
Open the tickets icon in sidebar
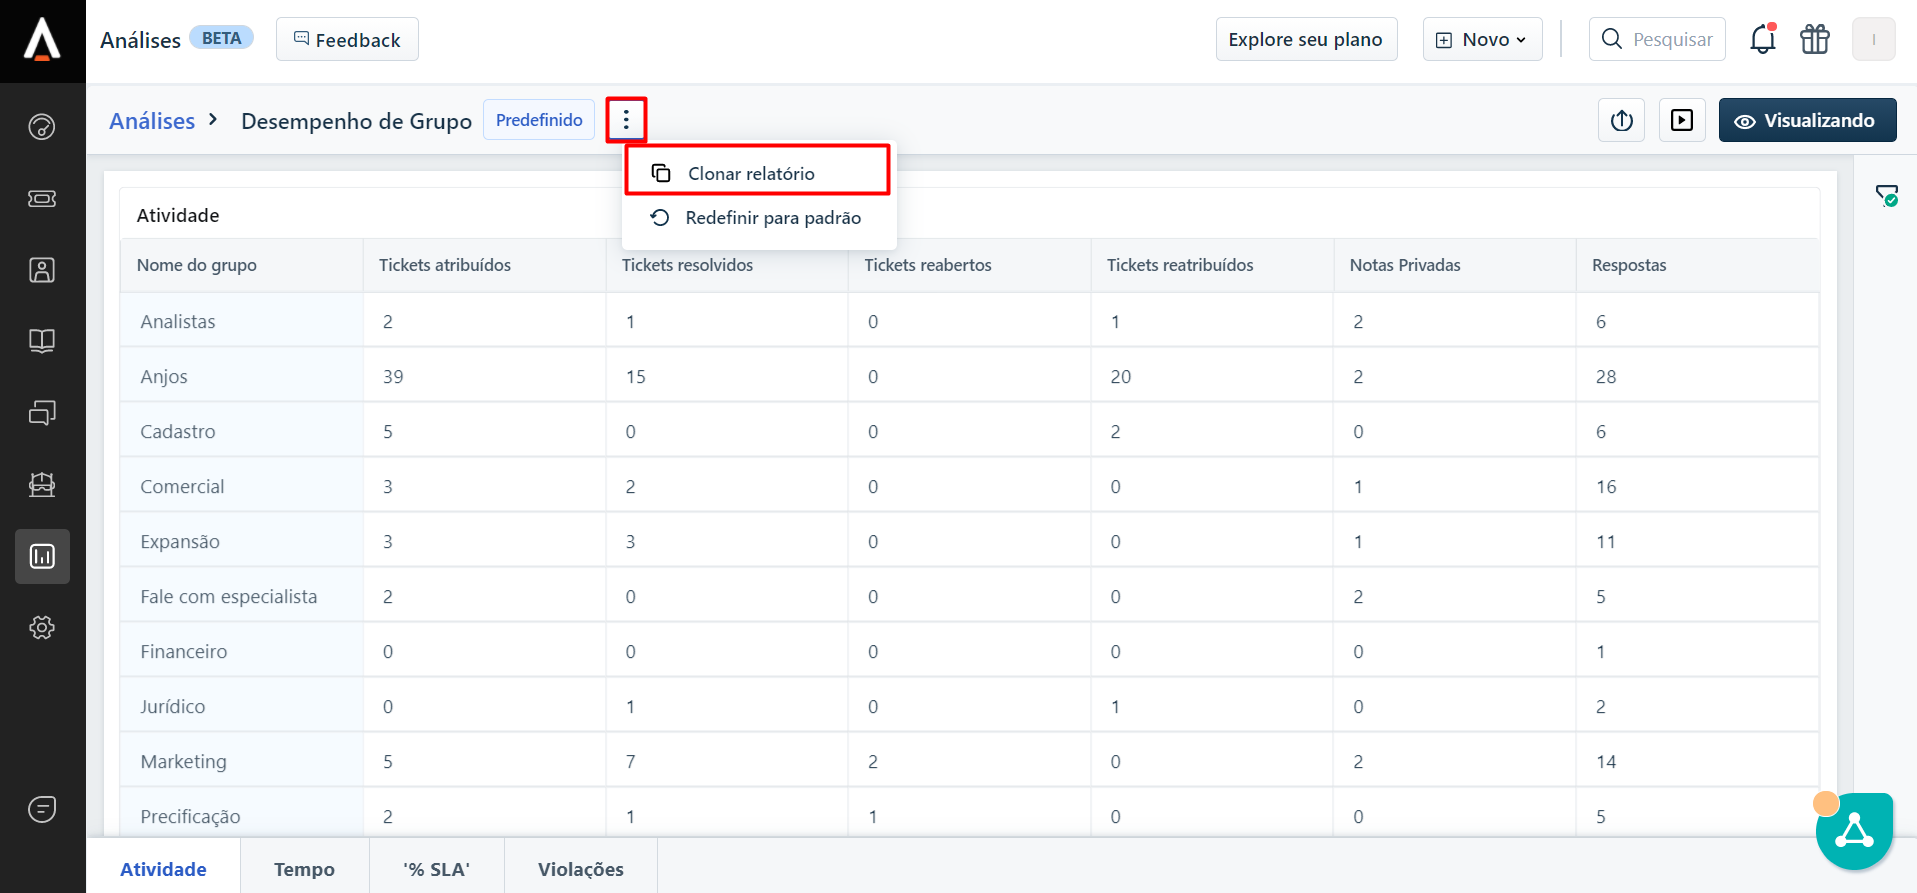tap(42, 198)
